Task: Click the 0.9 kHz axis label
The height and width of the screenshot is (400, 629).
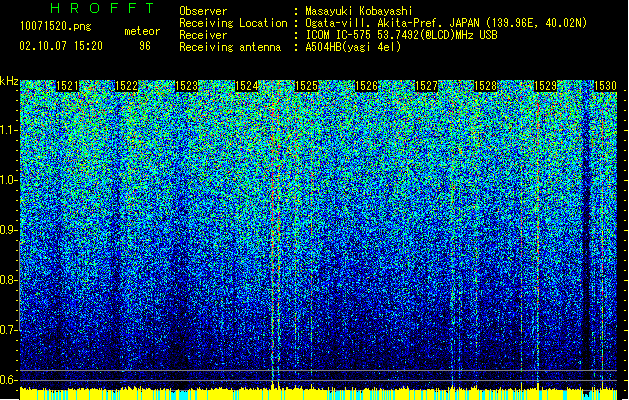Action: [9, 230]
